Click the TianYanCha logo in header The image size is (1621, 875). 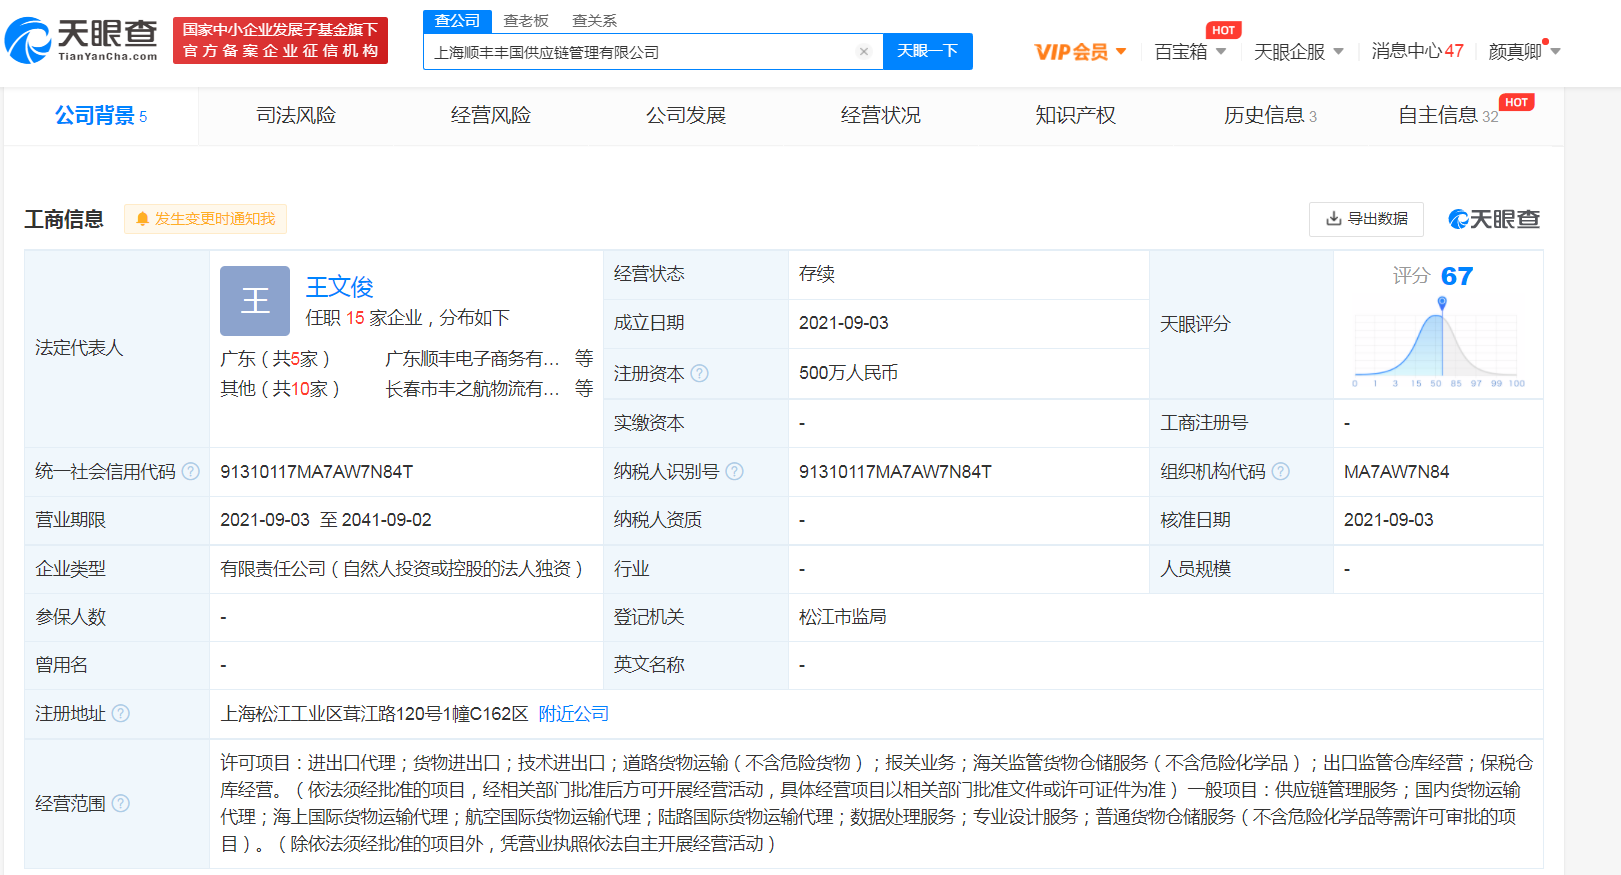82,40
